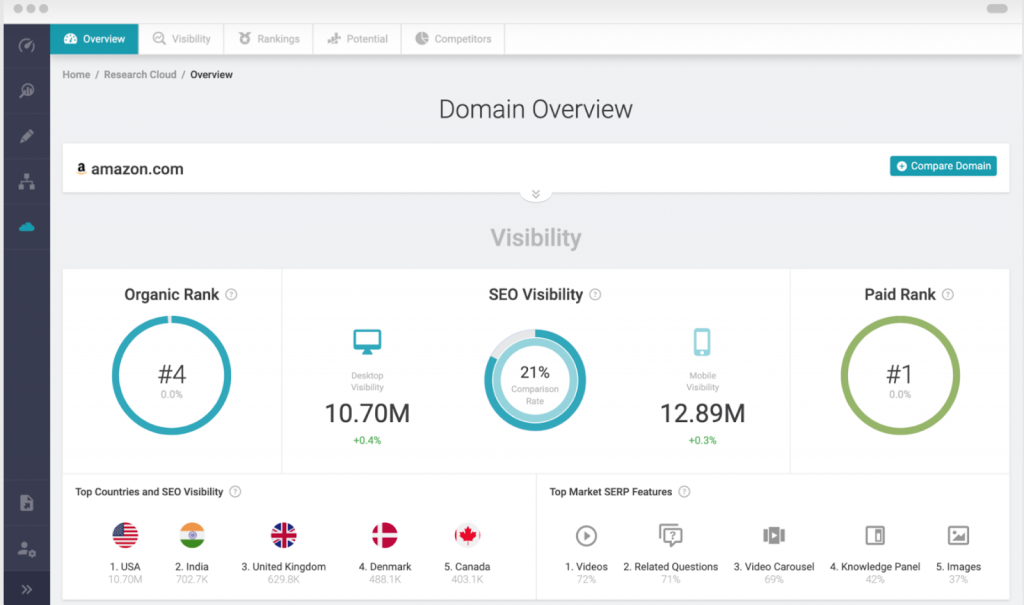Image resolution: width=1024 pixels, height=605 pixels.
Task: Open the site structure hierarchy sidebar icon
Action: tap(27, 182)
